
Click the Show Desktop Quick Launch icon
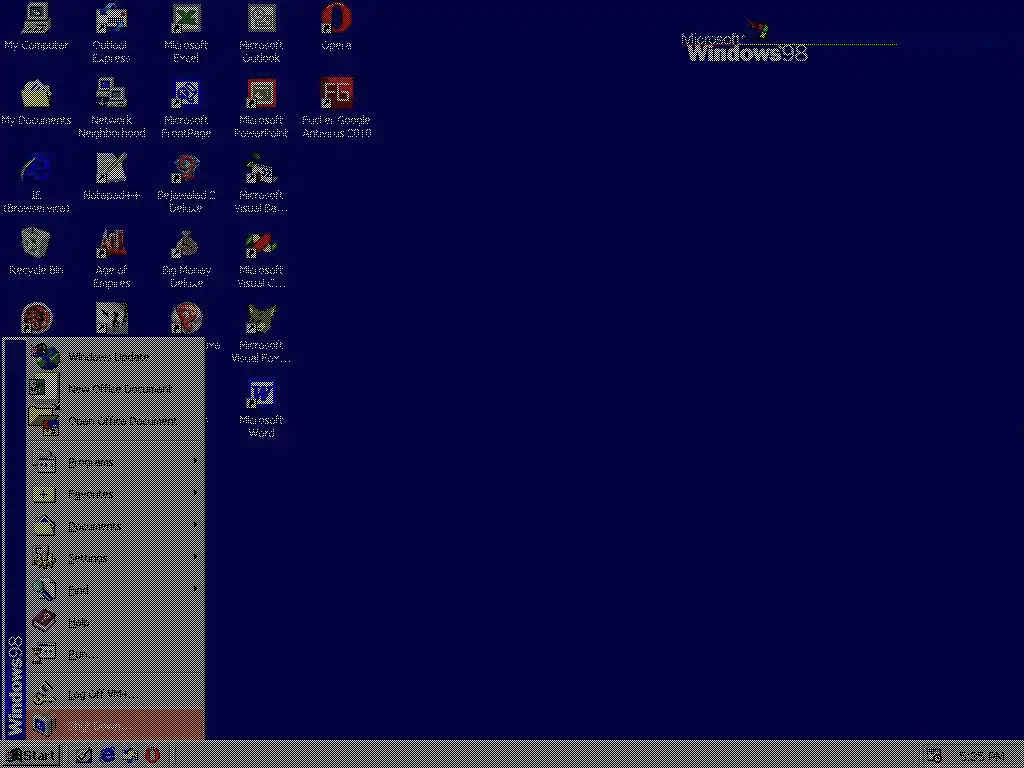(x=84, y=756)
